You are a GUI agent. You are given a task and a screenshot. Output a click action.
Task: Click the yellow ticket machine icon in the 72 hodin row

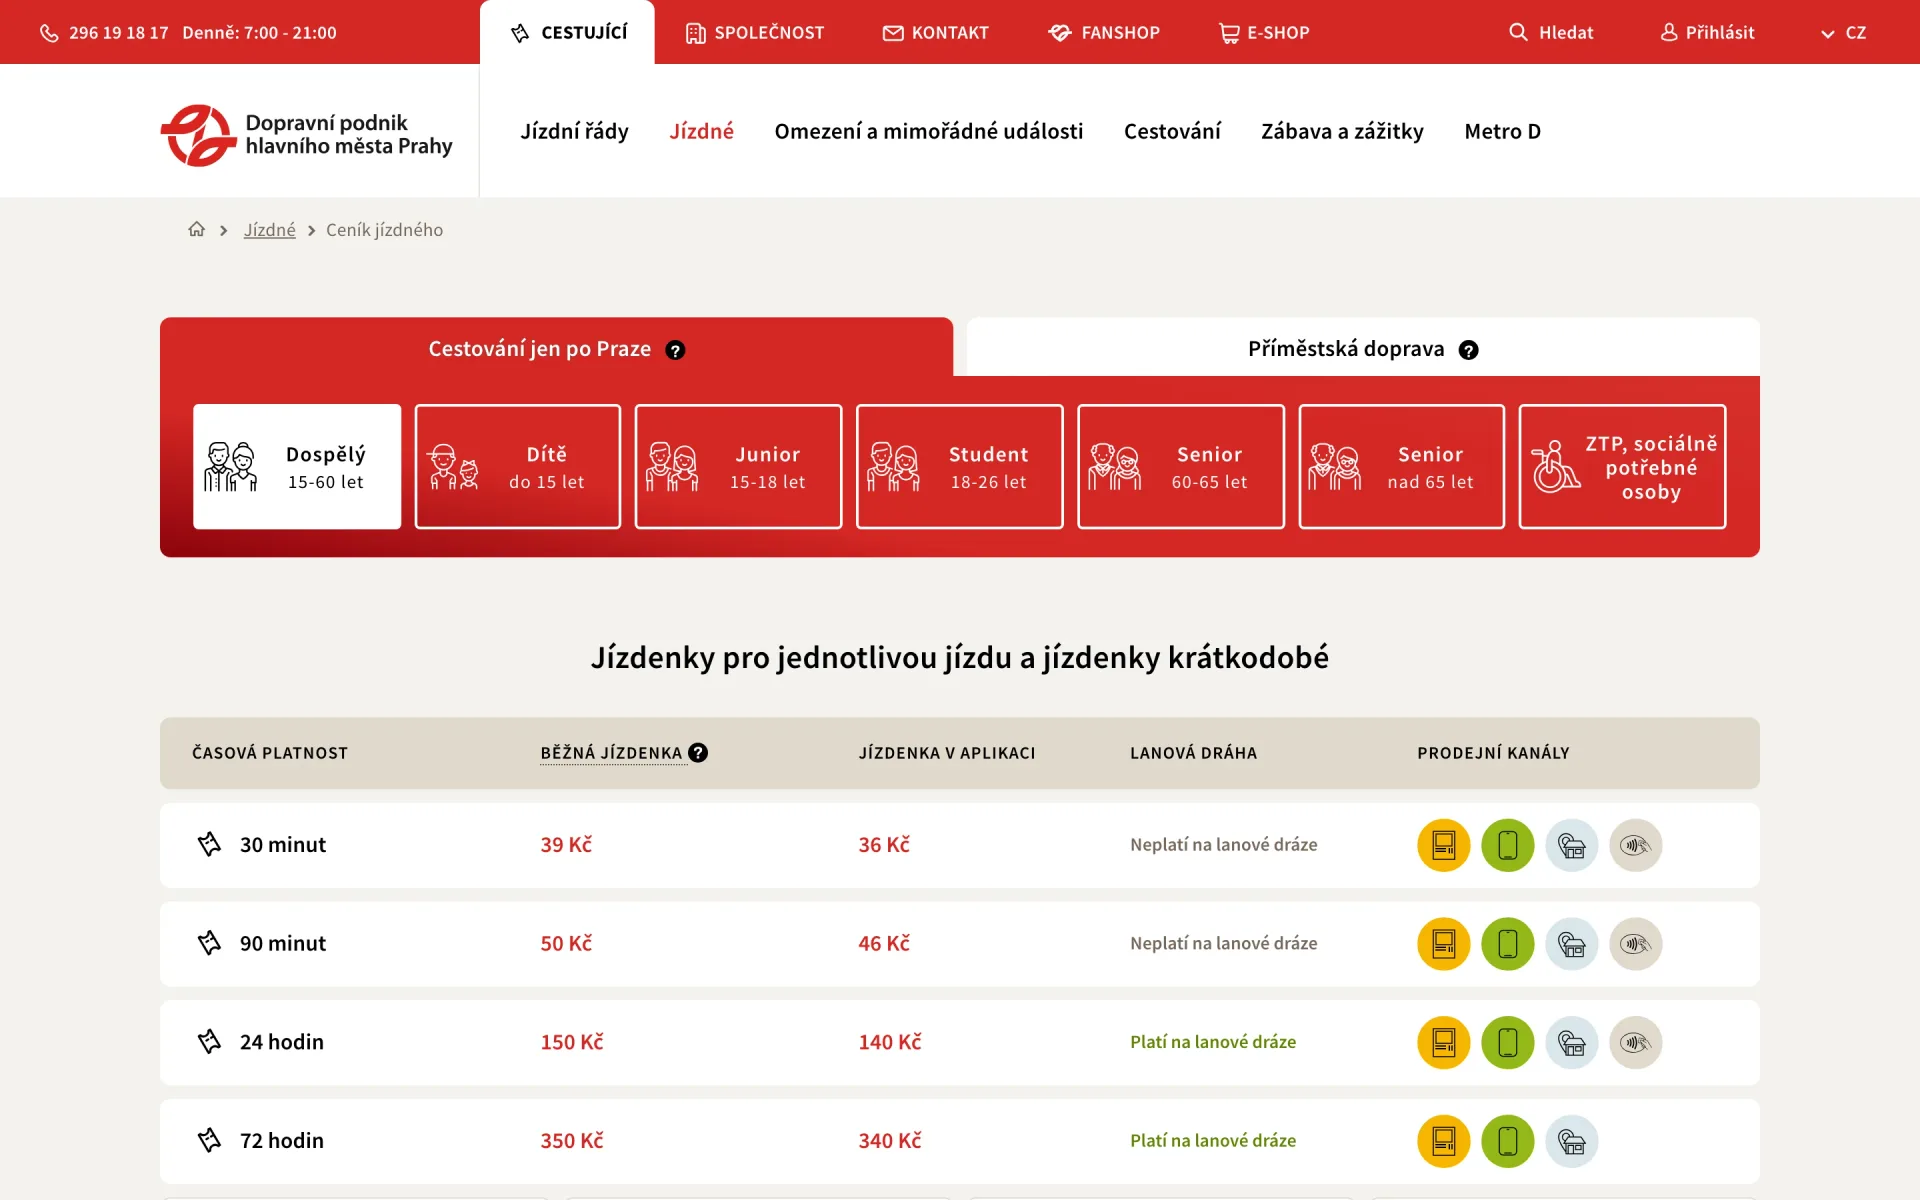point(1443,1141)
